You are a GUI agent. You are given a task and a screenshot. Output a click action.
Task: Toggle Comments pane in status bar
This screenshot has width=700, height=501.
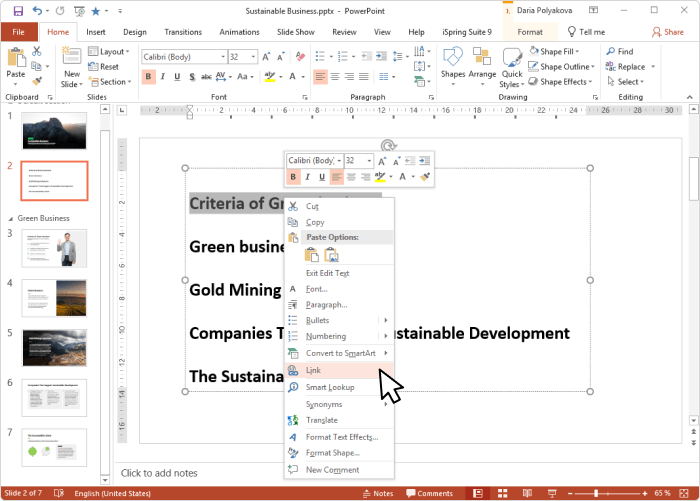[x=429, y=493]
